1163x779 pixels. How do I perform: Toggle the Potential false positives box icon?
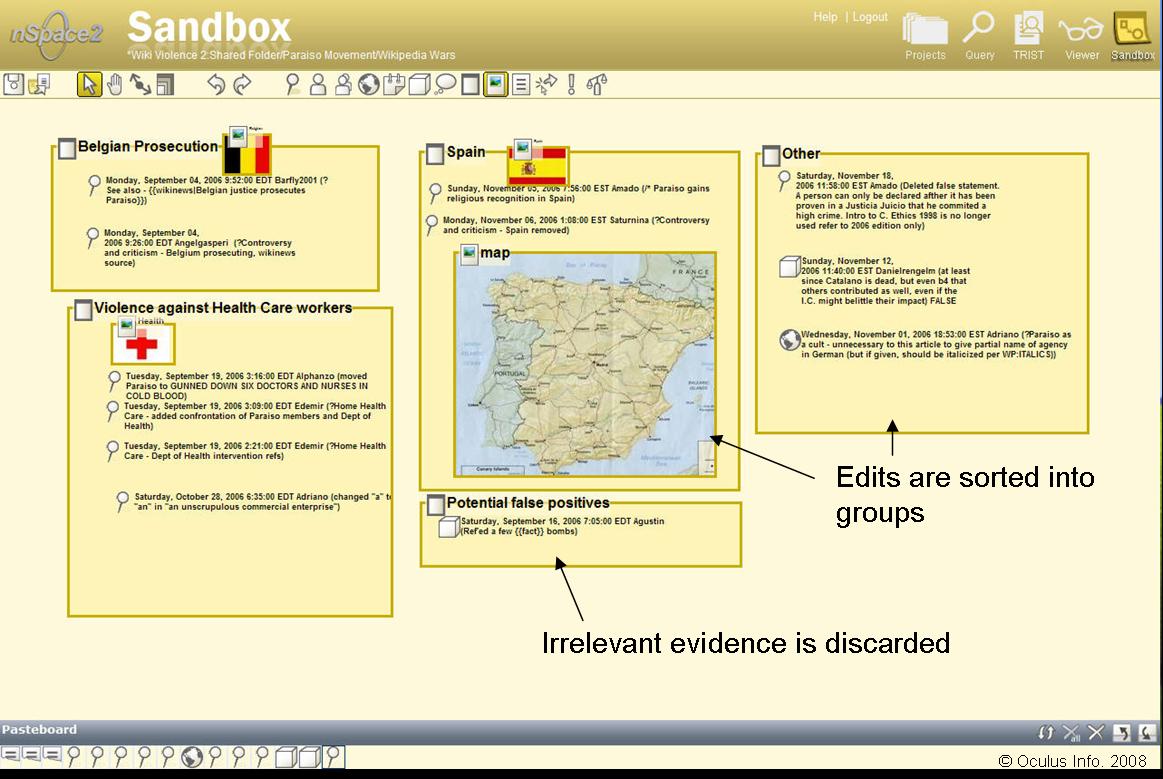436,505
